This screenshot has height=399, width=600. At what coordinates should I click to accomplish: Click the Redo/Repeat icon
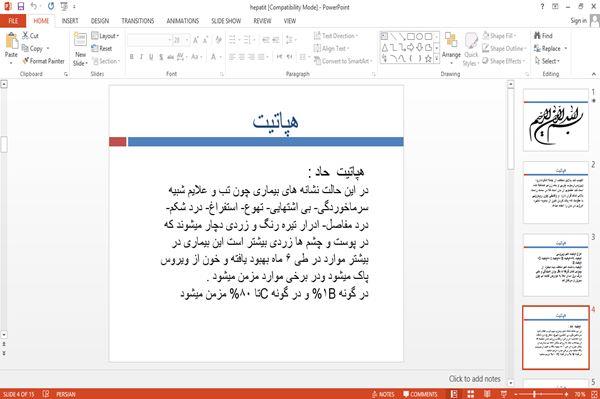[51, 7]
